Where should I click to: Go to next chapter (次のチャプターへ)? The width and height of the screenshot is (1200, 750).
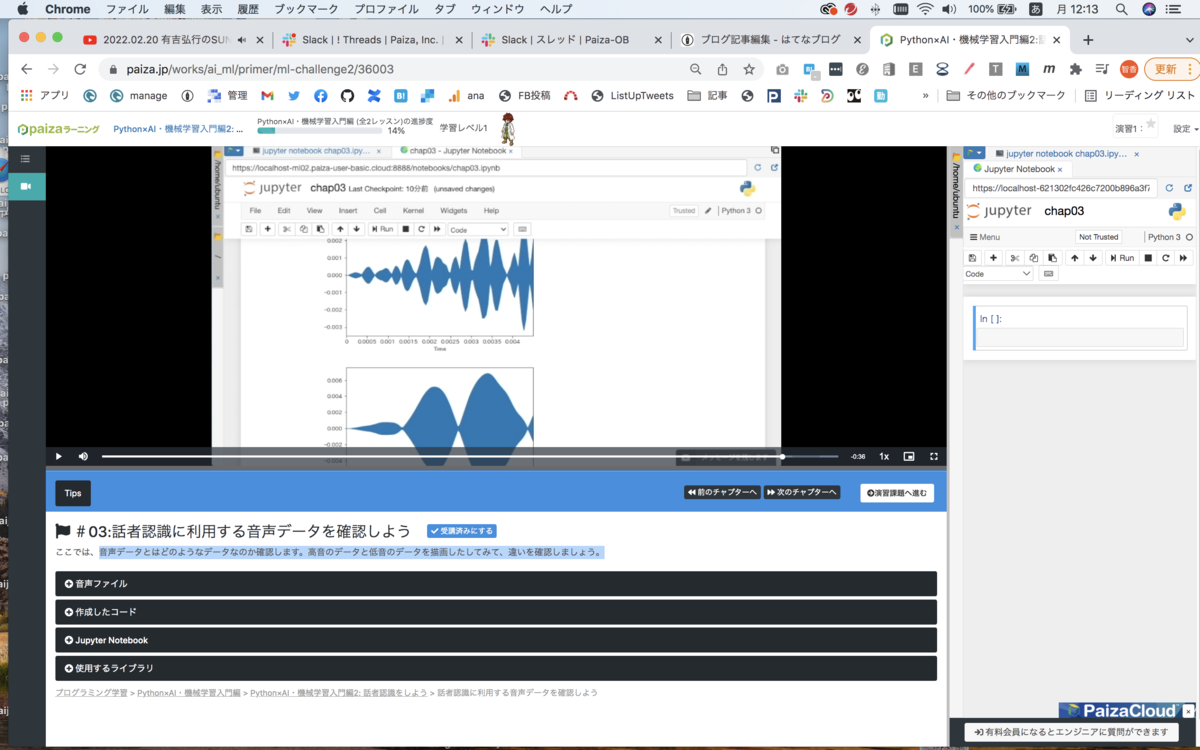coord(801,492)
